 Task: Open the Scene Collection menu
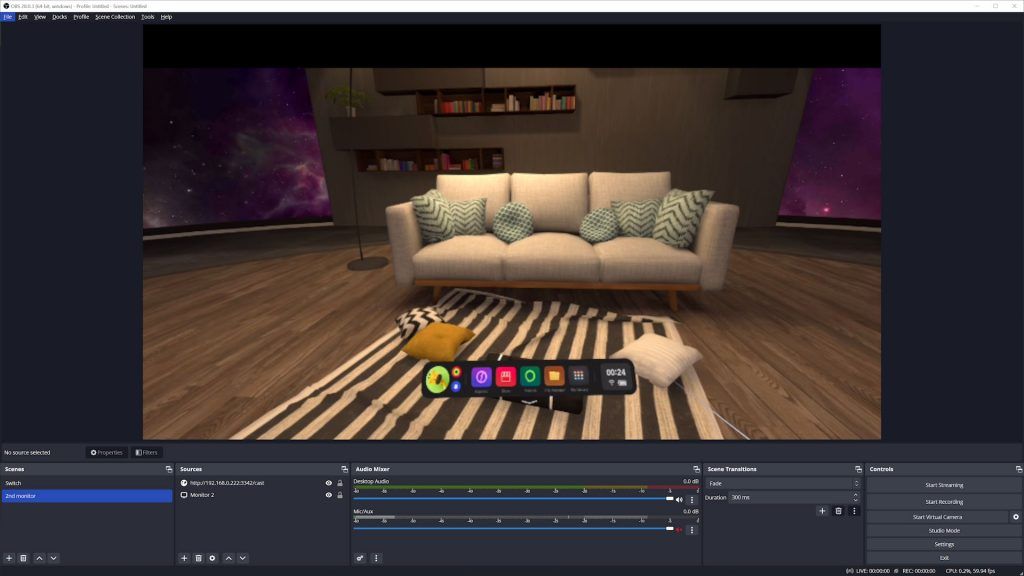click(x=115, y=17)
